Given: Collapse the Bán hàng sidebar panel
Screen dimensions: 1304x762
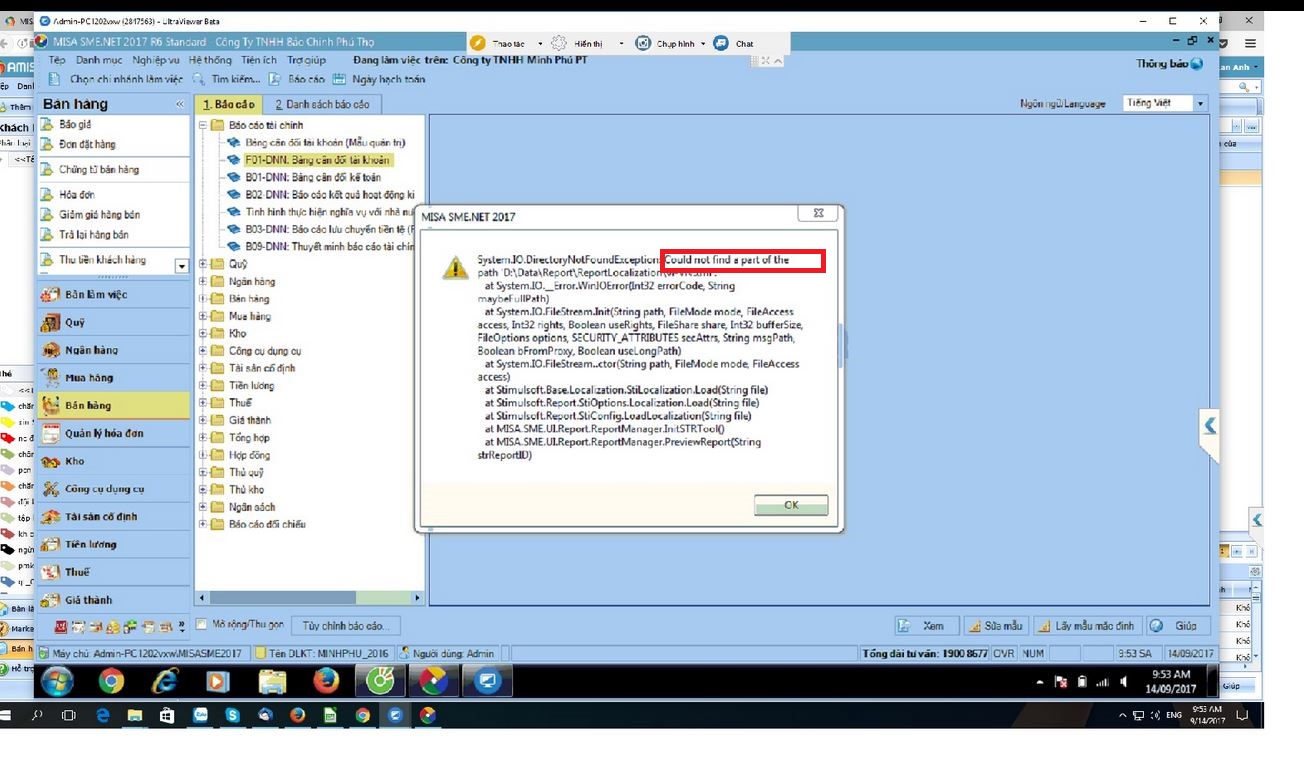Looking at the screenshot, I should [180, 104].
